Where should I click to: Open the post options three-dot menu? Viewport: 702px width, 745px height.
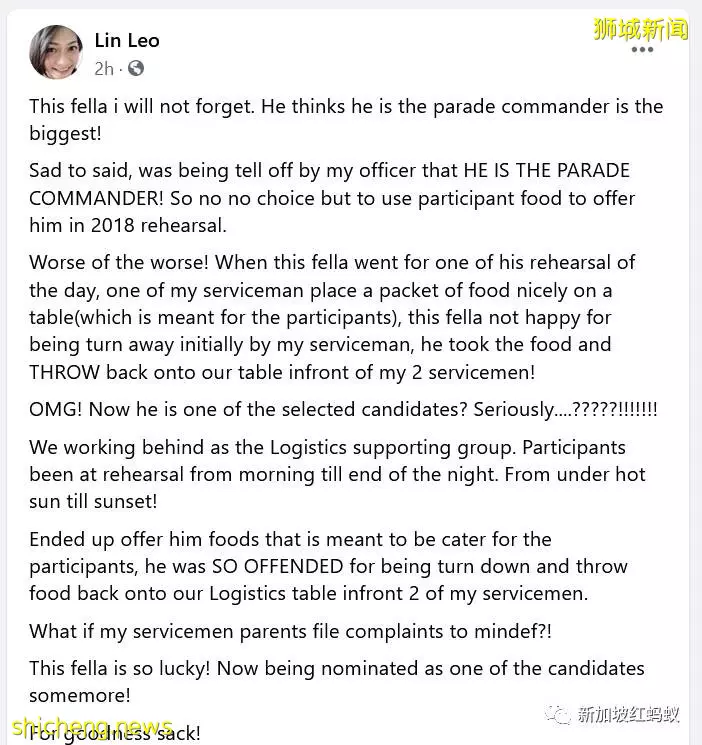[x=642, y=50]
